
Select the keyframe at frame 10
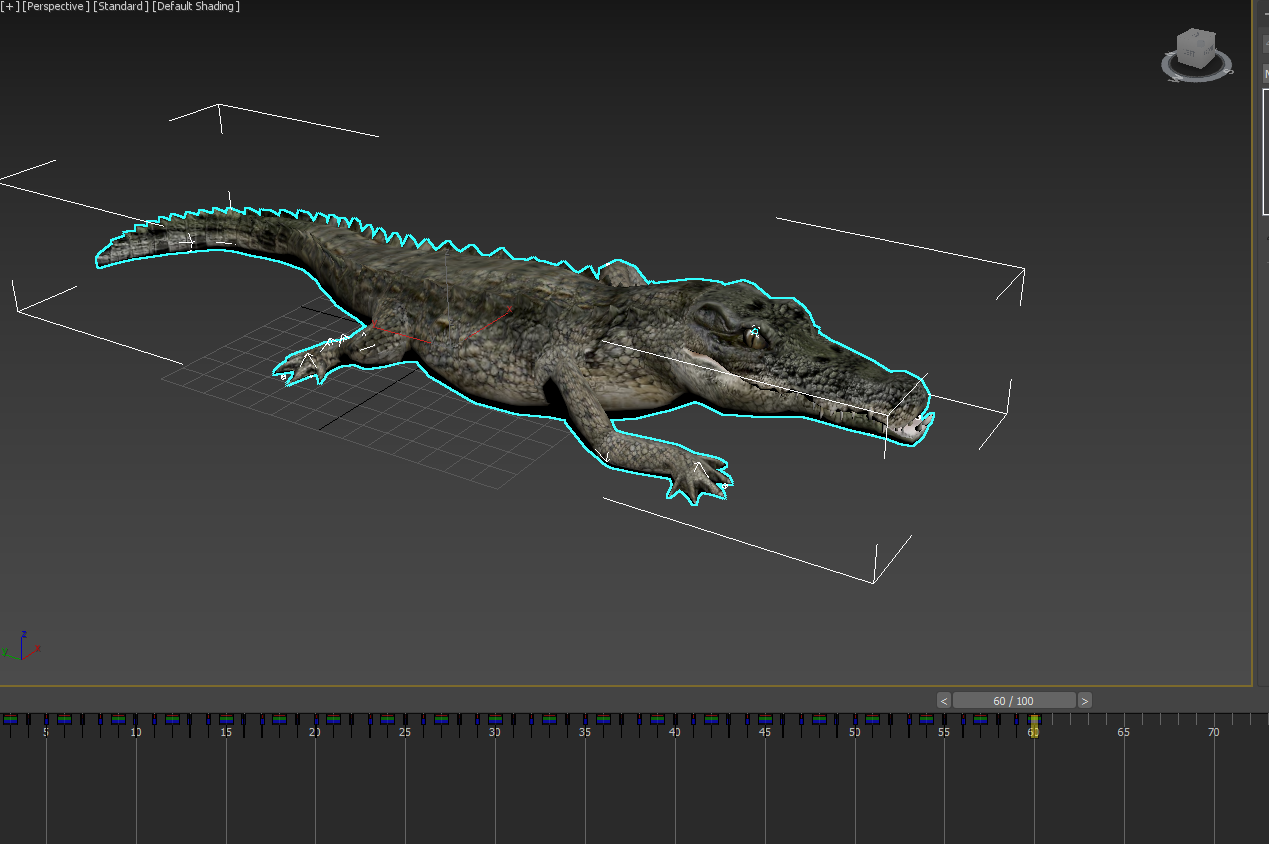coord(136,719)
